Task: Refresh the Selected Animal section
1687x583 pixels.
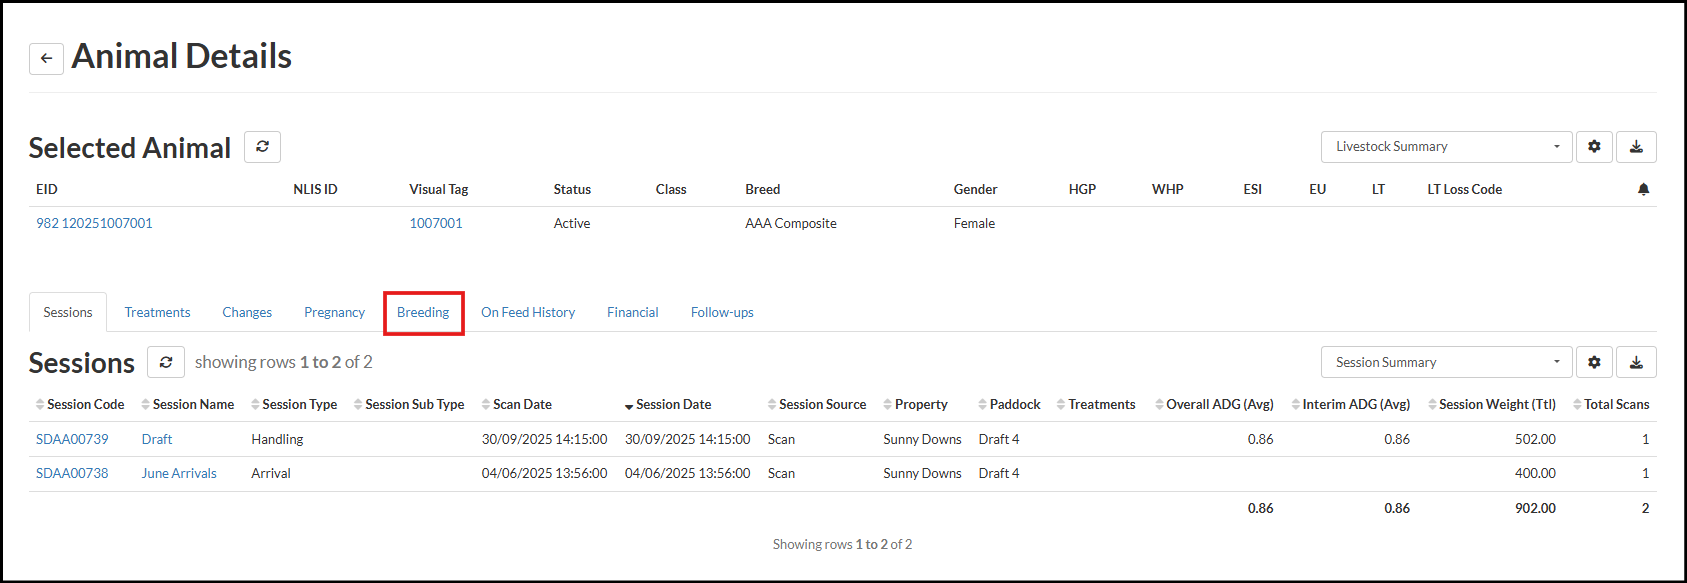Action: [262, 147]
